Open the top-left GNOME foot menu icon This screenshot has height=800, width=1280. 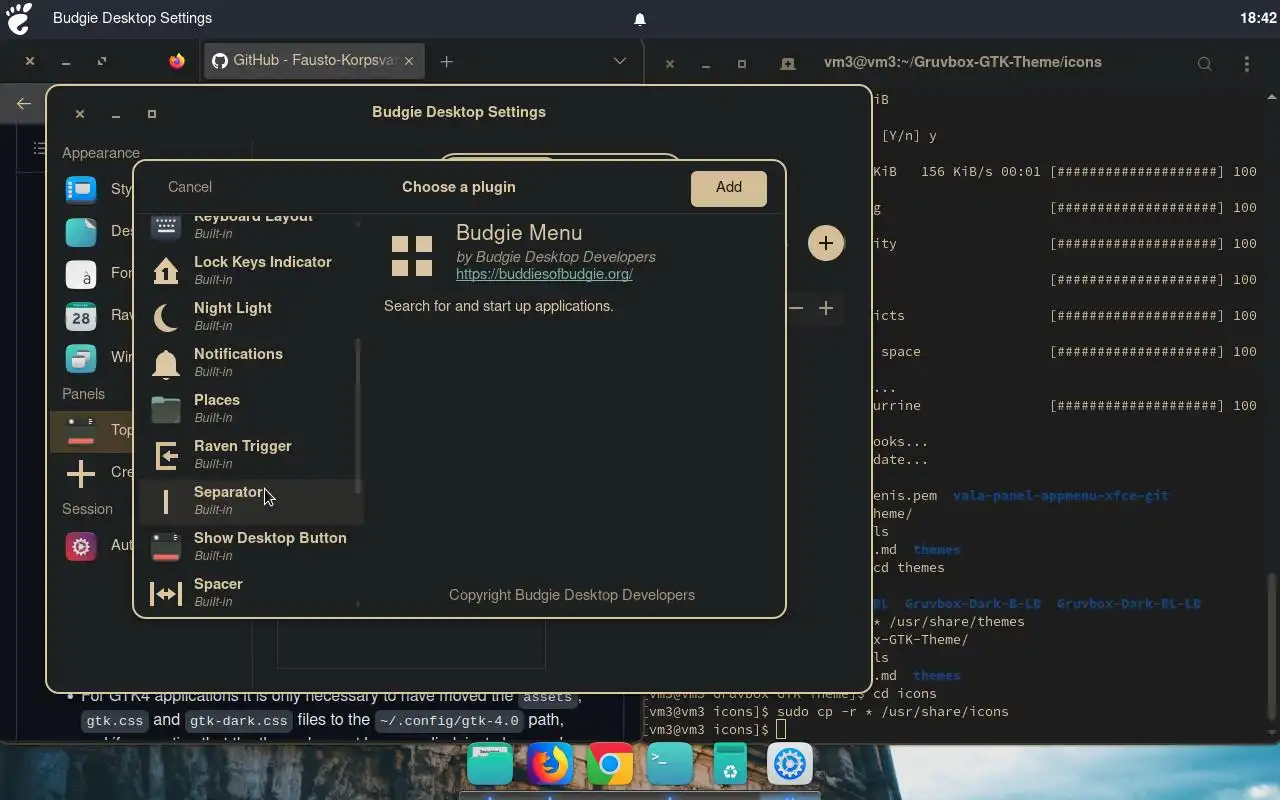[x=19, y=18]
